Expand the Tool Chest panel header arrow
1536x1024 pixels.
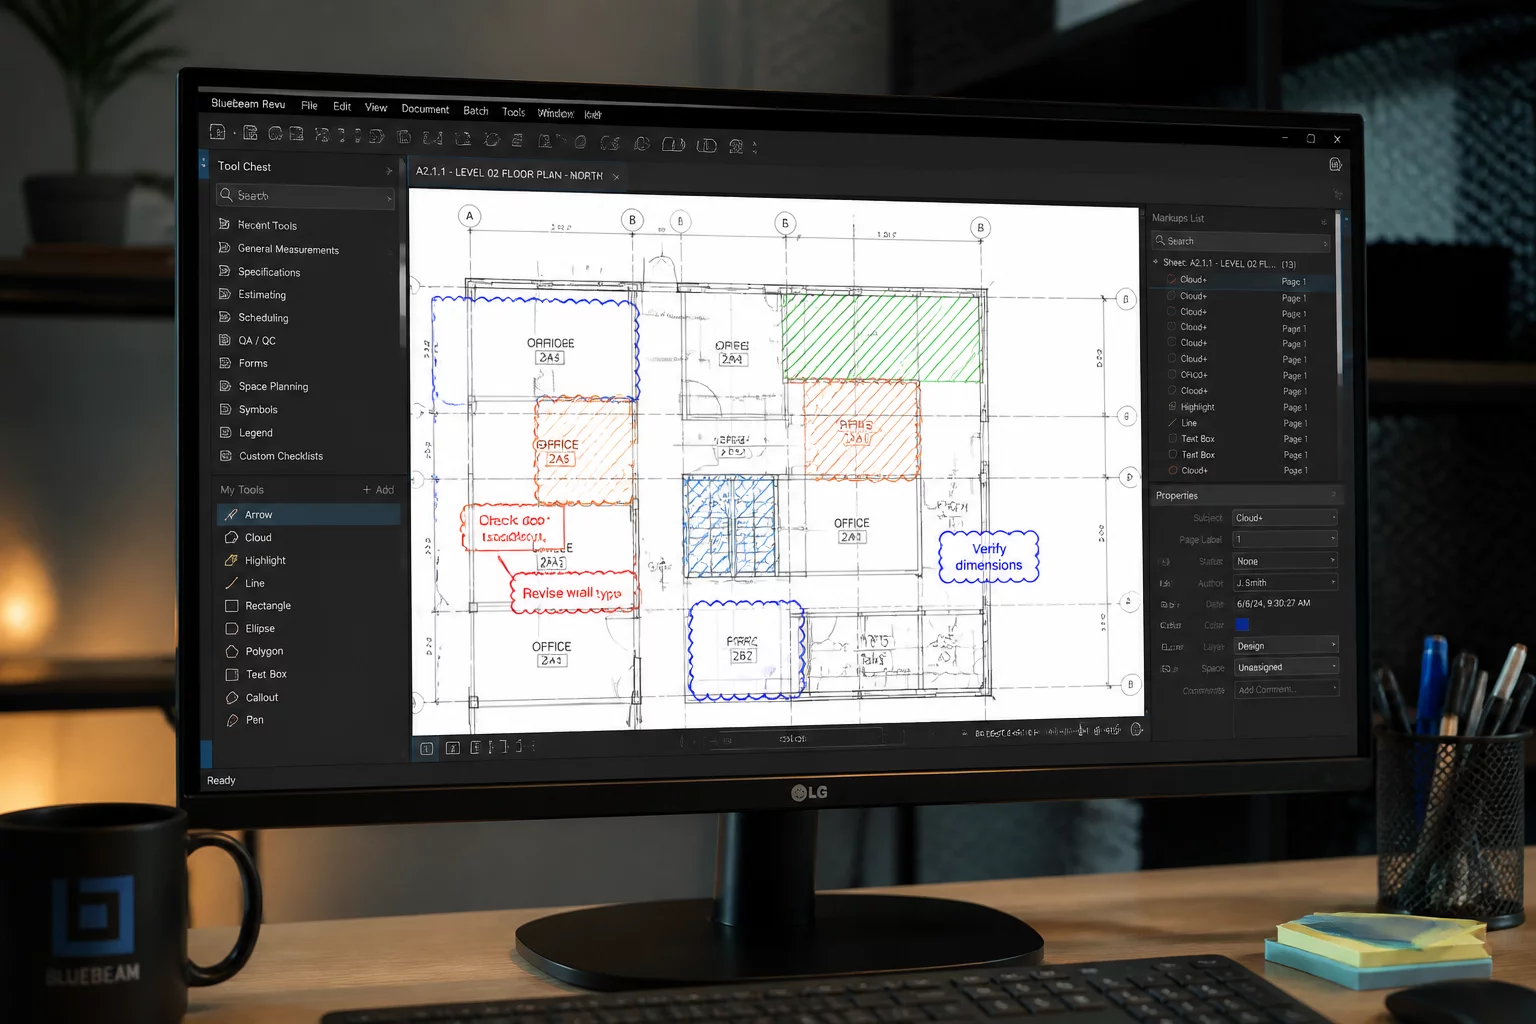[389, 170]
